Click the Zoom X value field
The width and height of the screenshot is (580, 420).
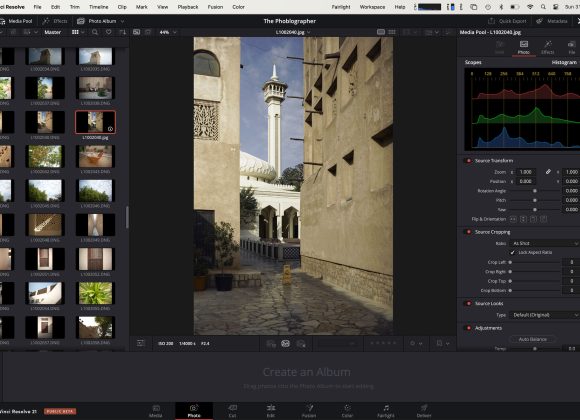pos(525,172)
